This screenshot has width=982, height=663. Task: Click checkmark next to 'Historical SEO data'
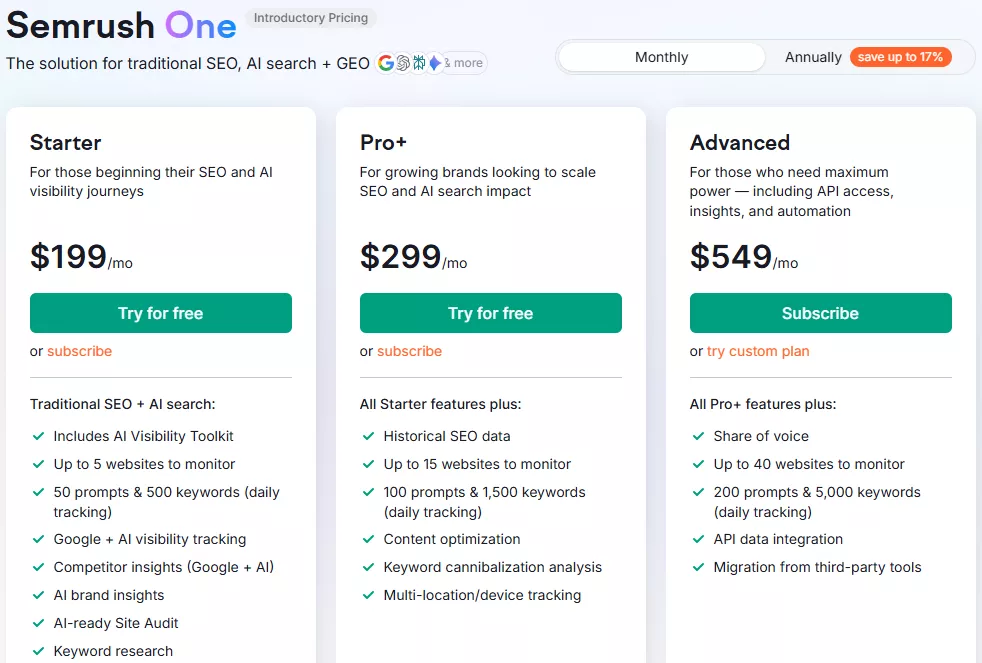click(368, 436)
